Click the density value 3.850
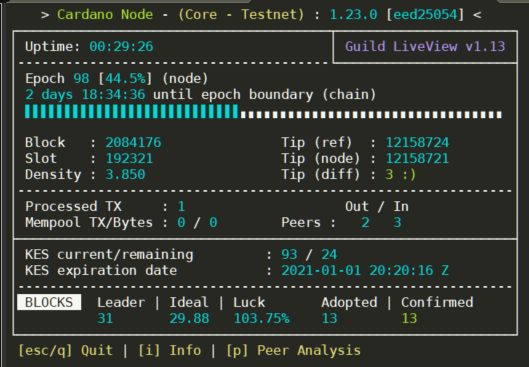The height and width of the screenshot is (367, 529). 125,174
